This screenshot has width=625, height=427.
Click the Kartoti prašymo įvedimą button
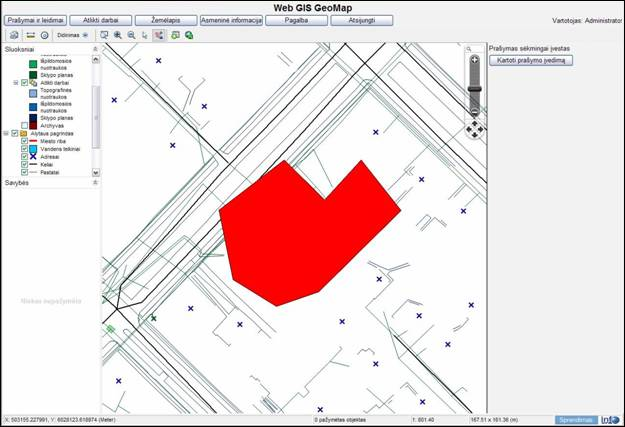pyautogui.click(x=531, y=60)
